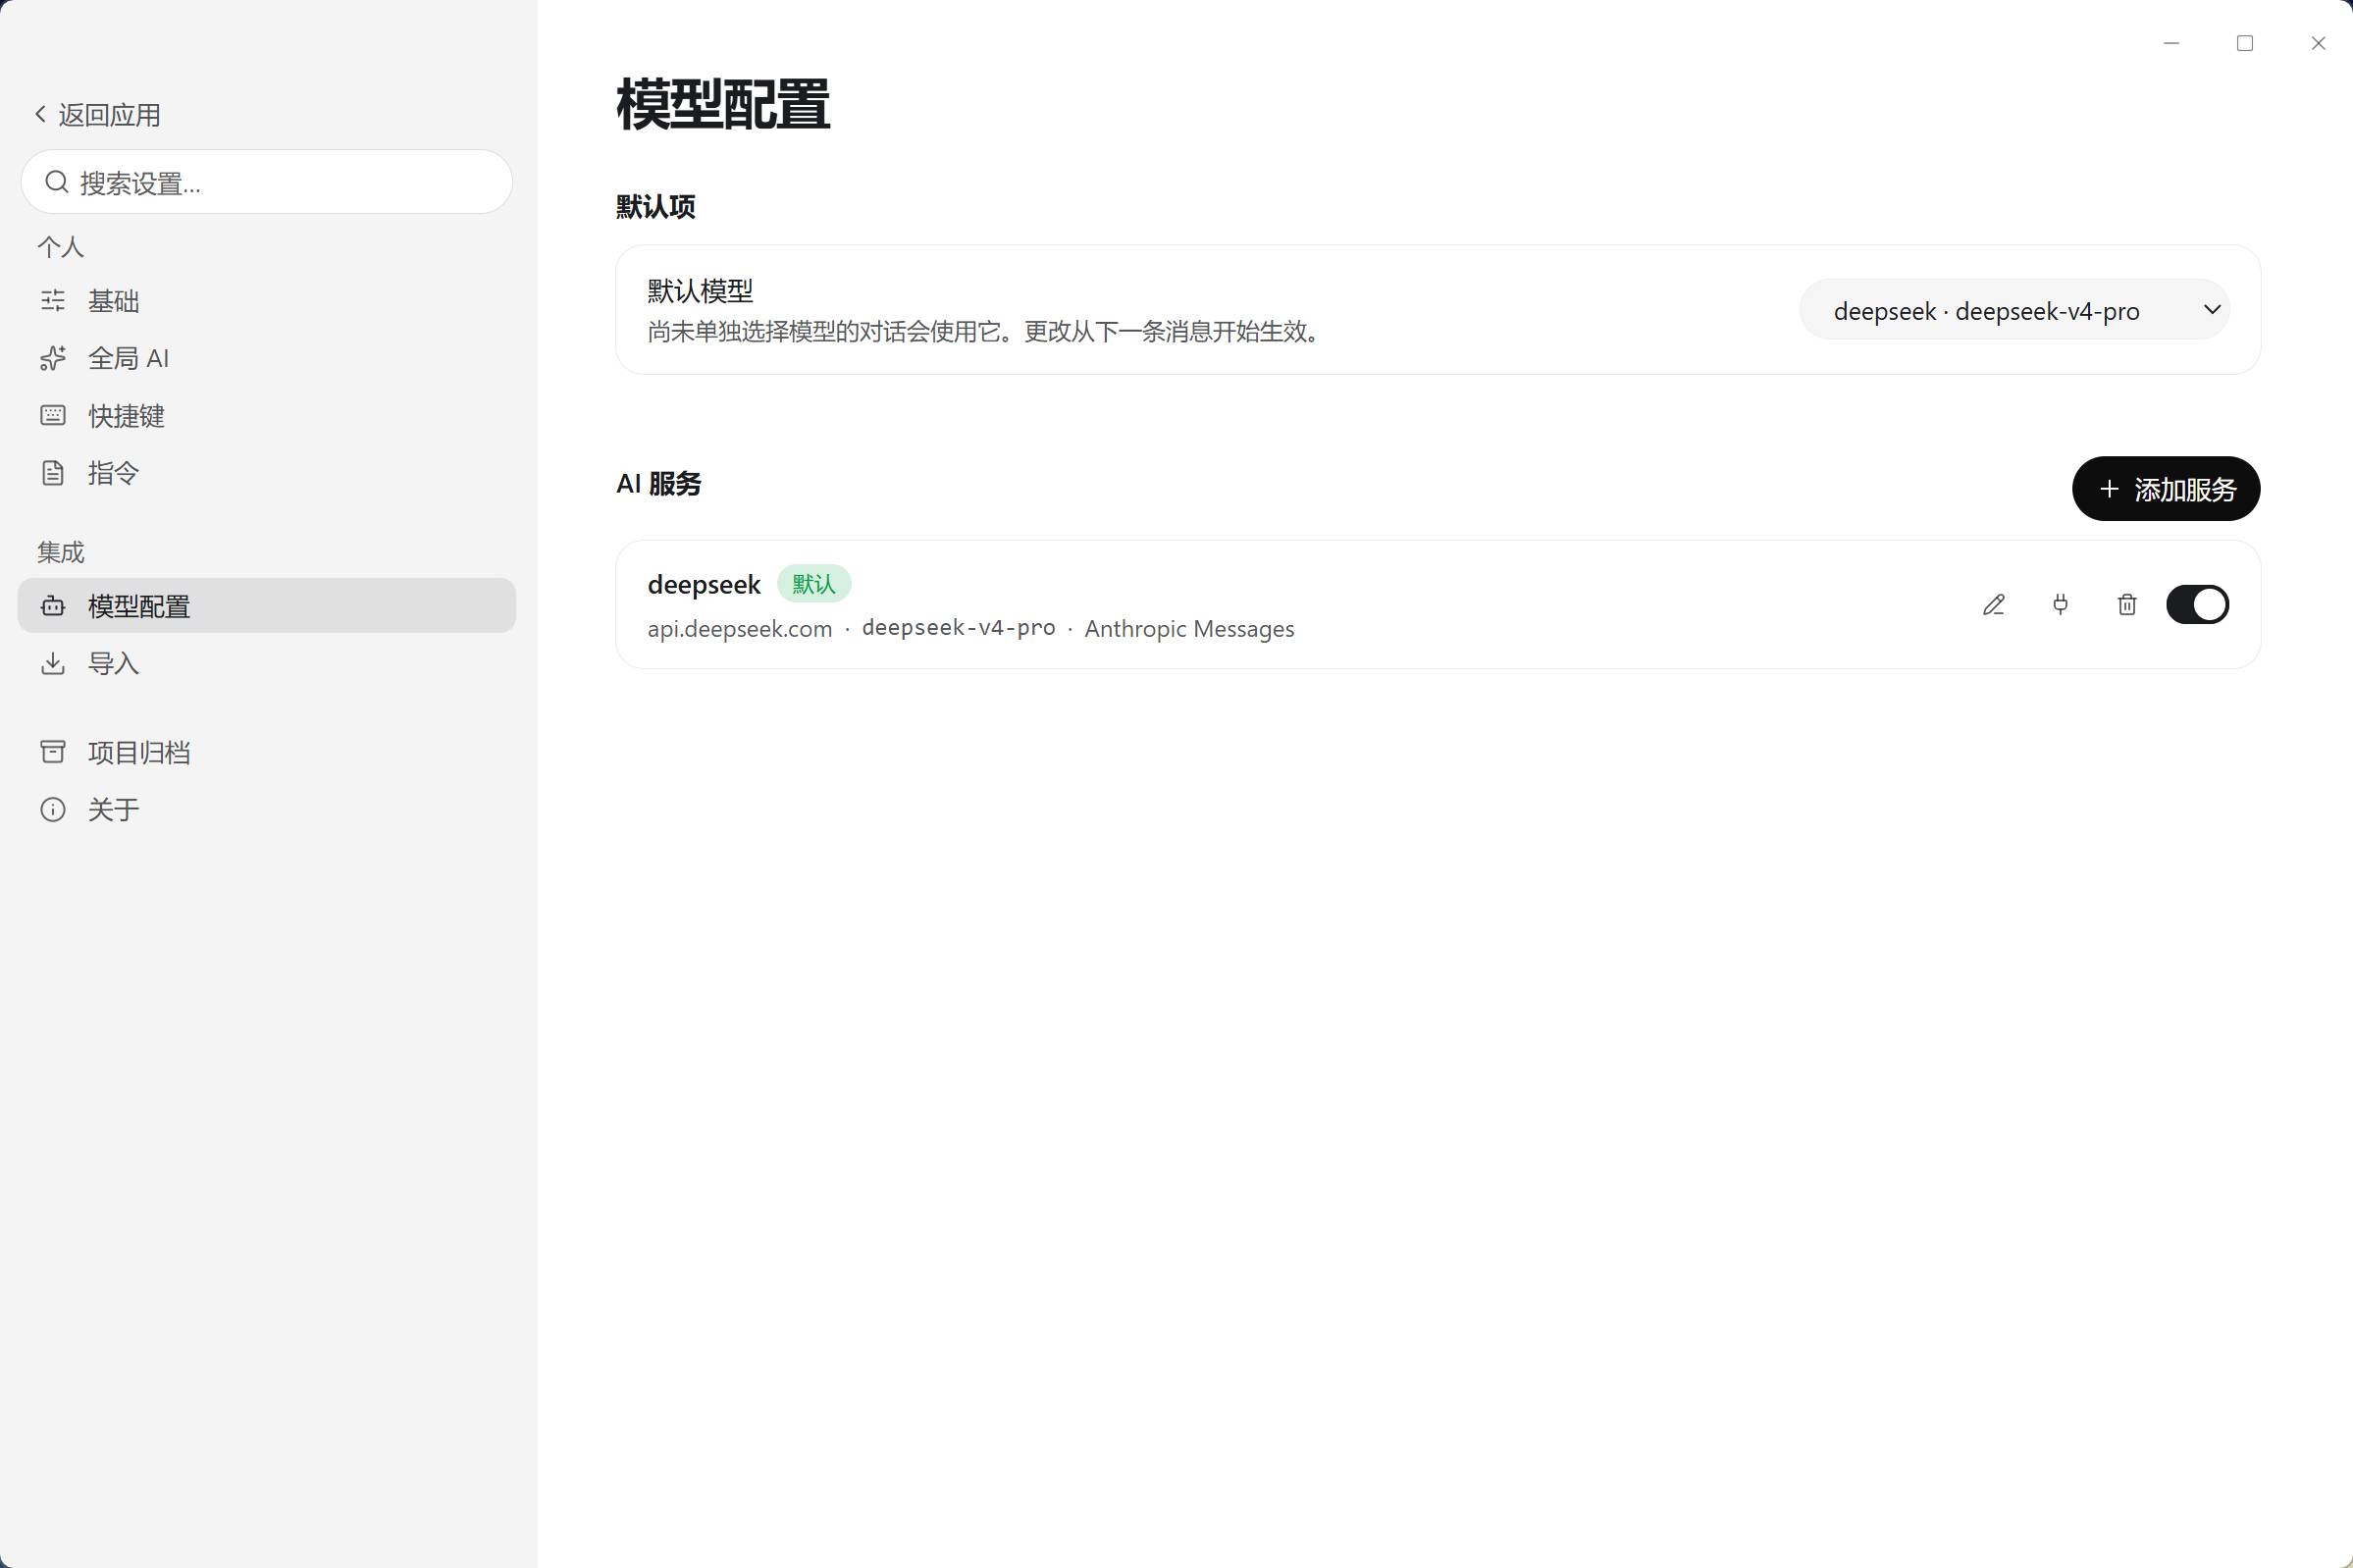The image size is (2353, 1568).
Task: Open the 快捷键 settings section
Action: click(267, 415)
